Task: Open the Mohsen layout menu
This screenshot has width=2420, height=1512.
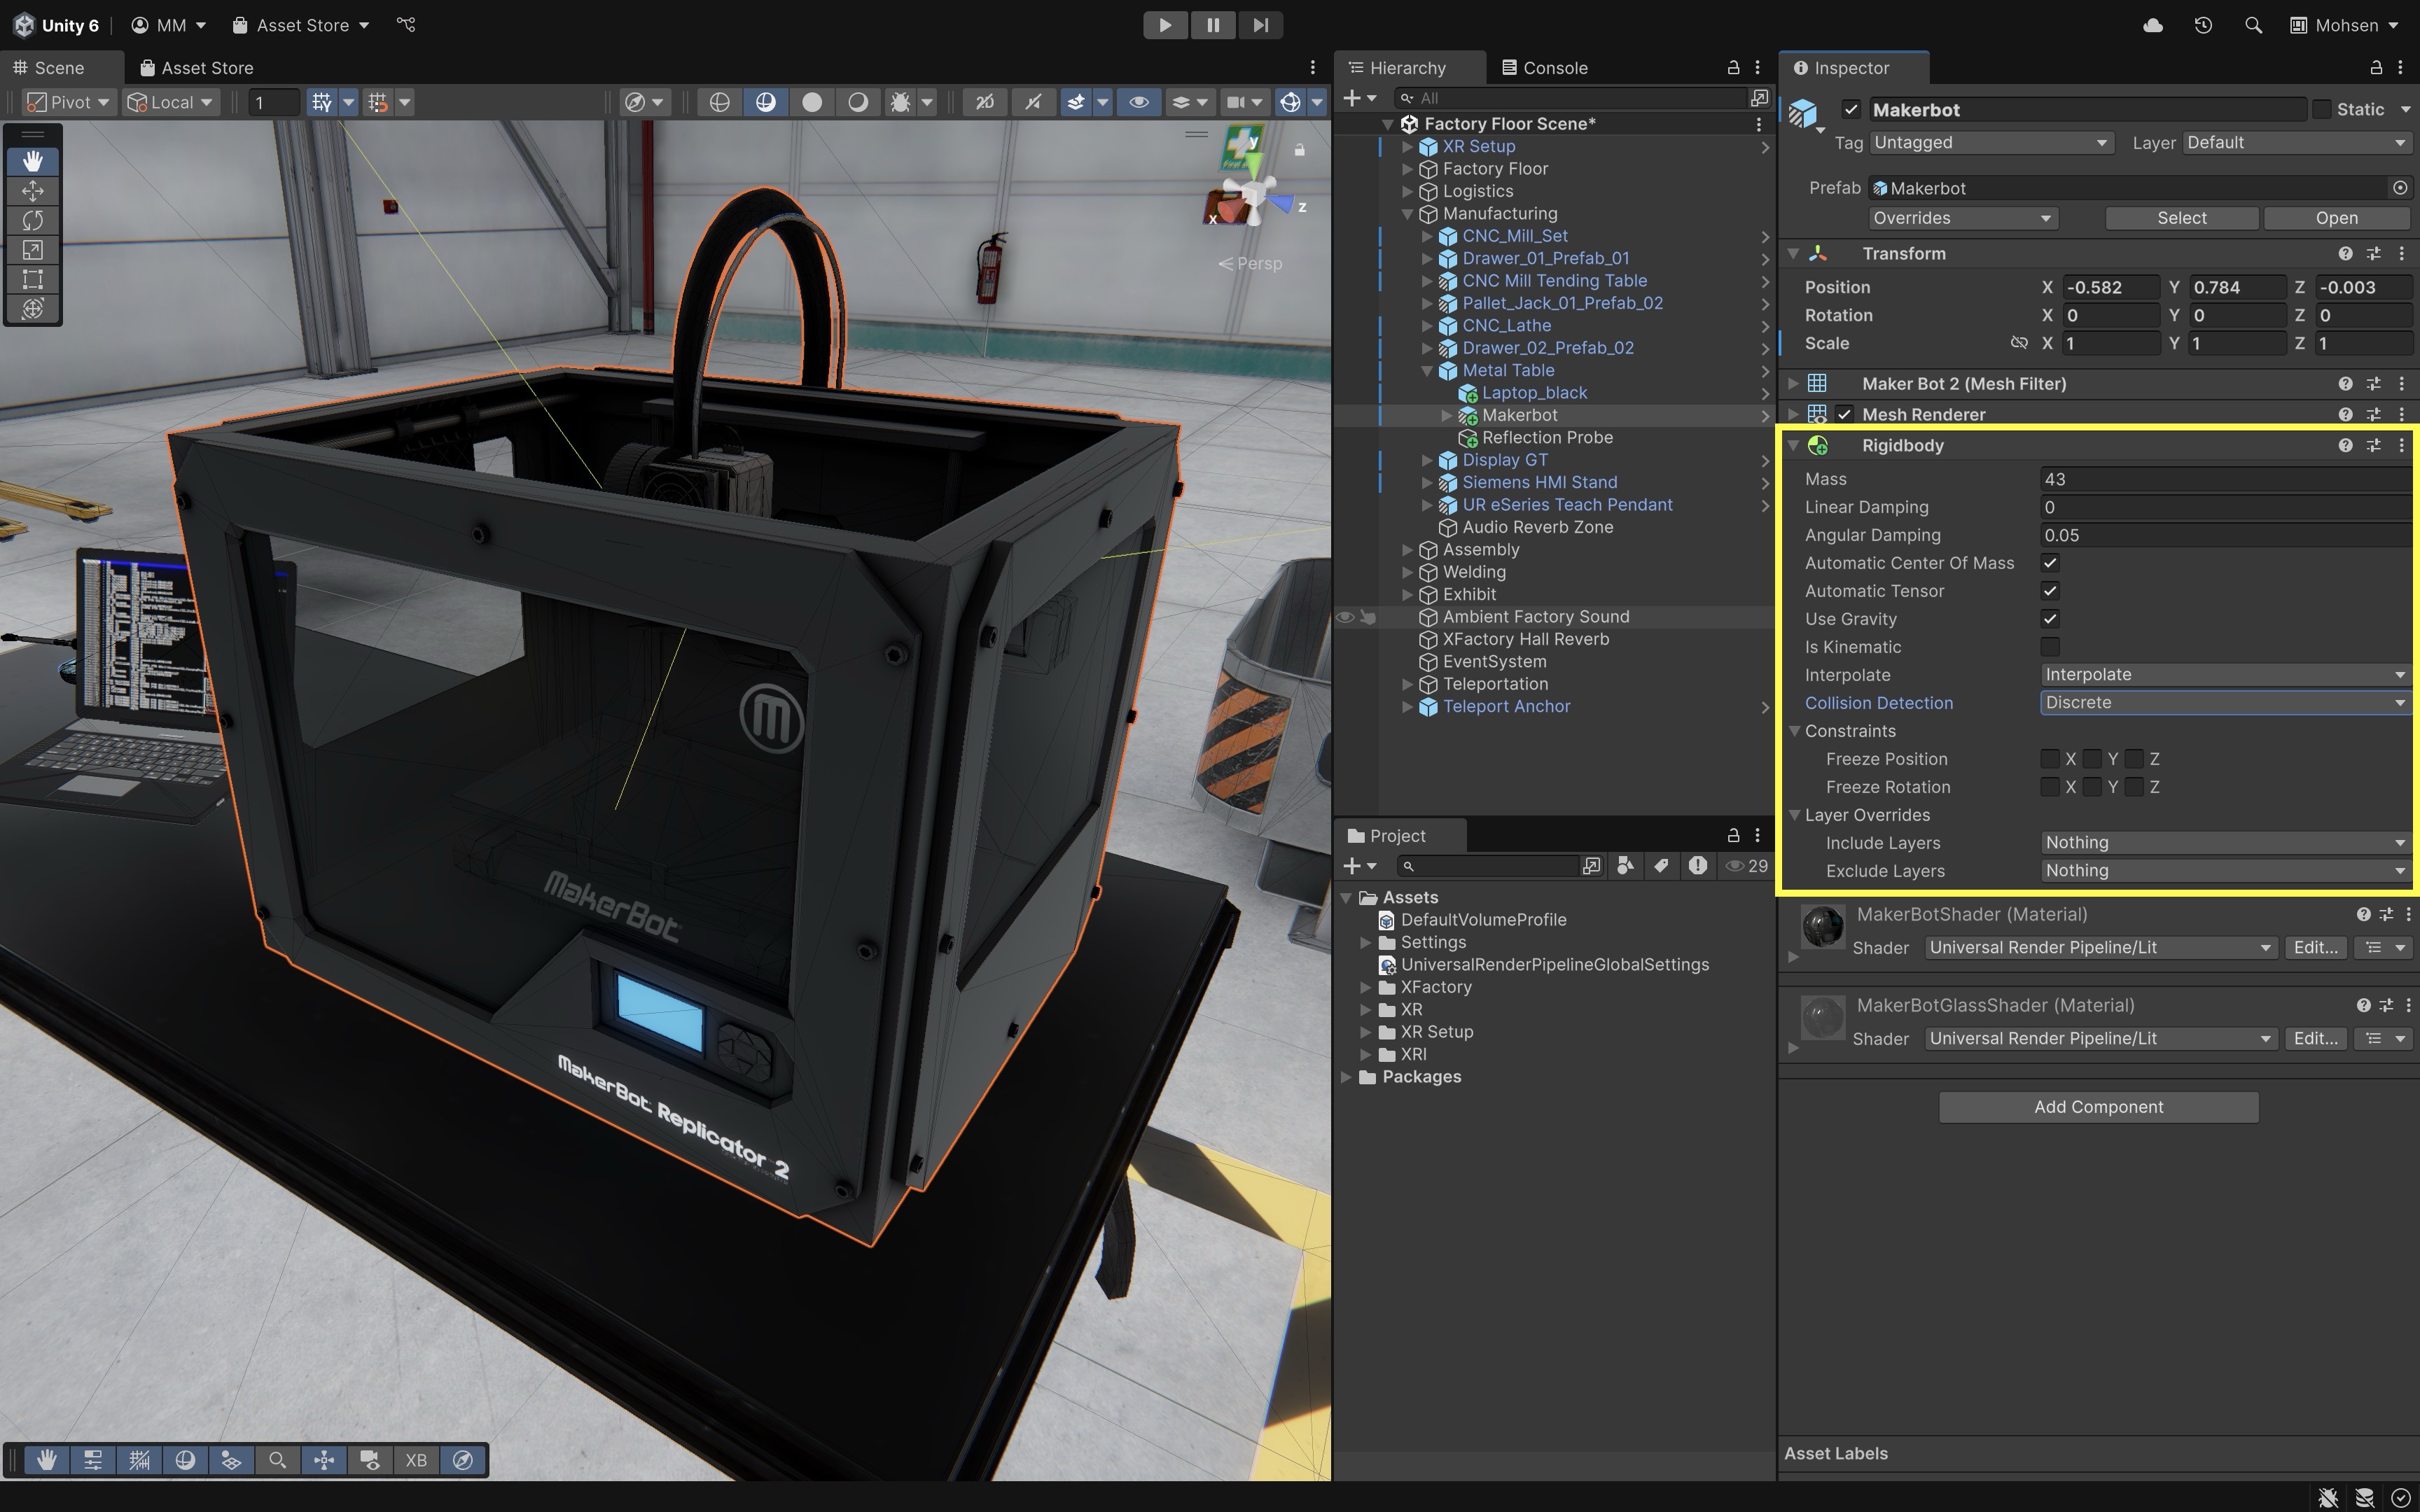Action: [2344, 25]
